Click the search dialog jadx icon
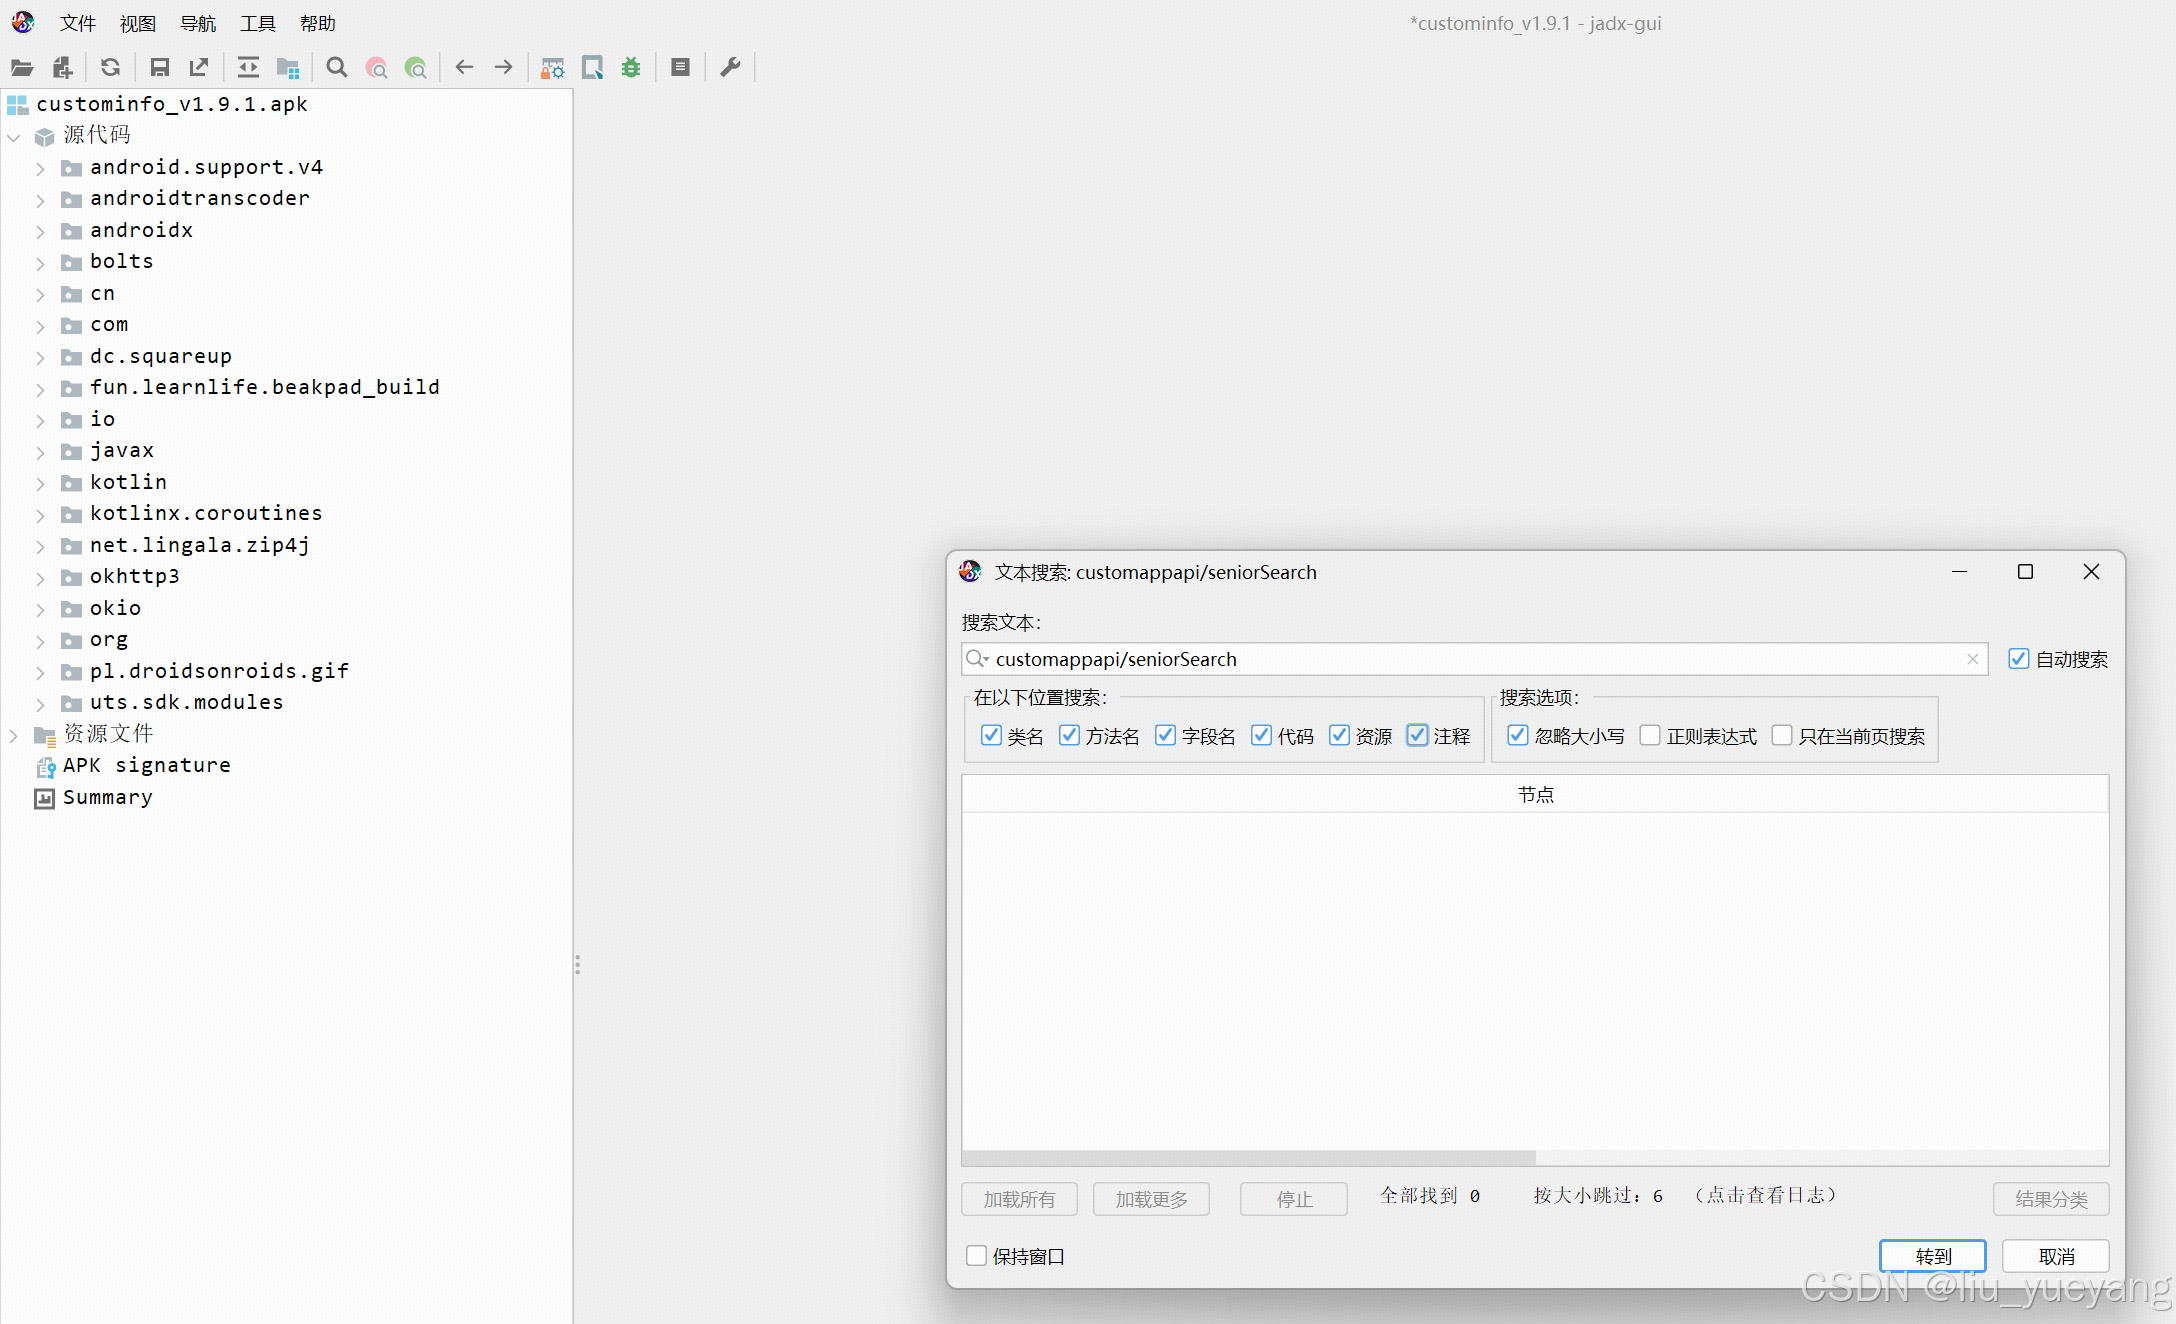Image resolution: width=2176 pixels, height=1324 pixels. pyautogui.click(x=970, y=572)
